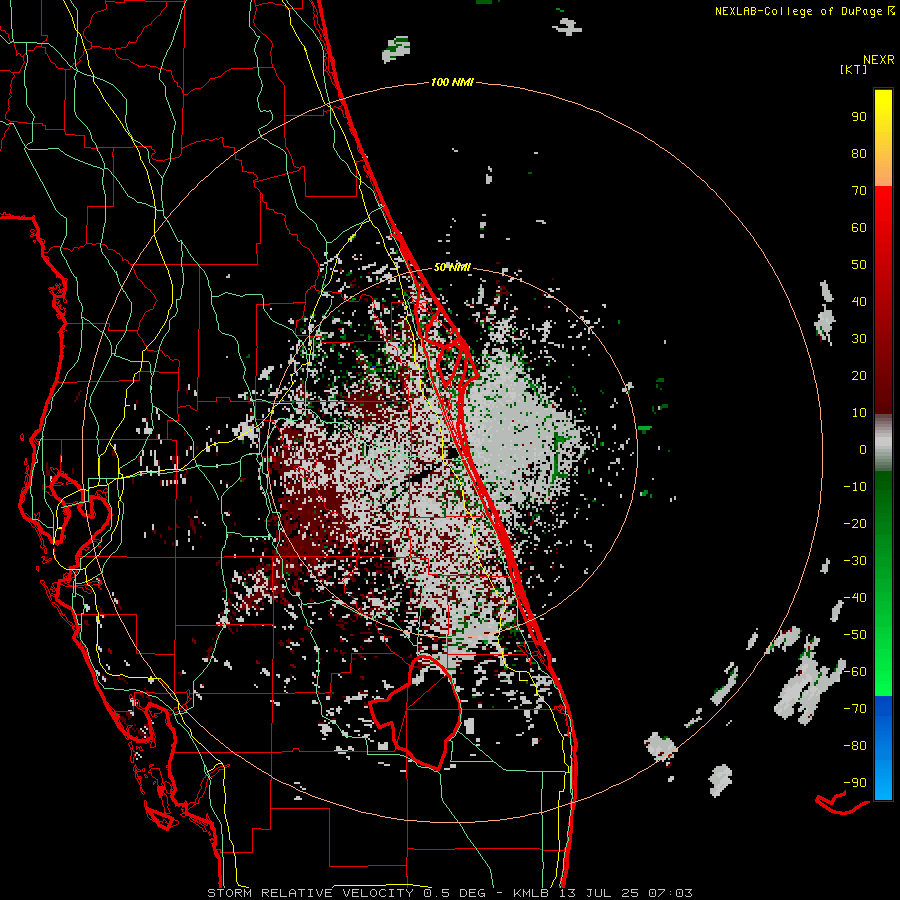
Task: Click the -60 value on the velocity scale
Action: point(855,672)
